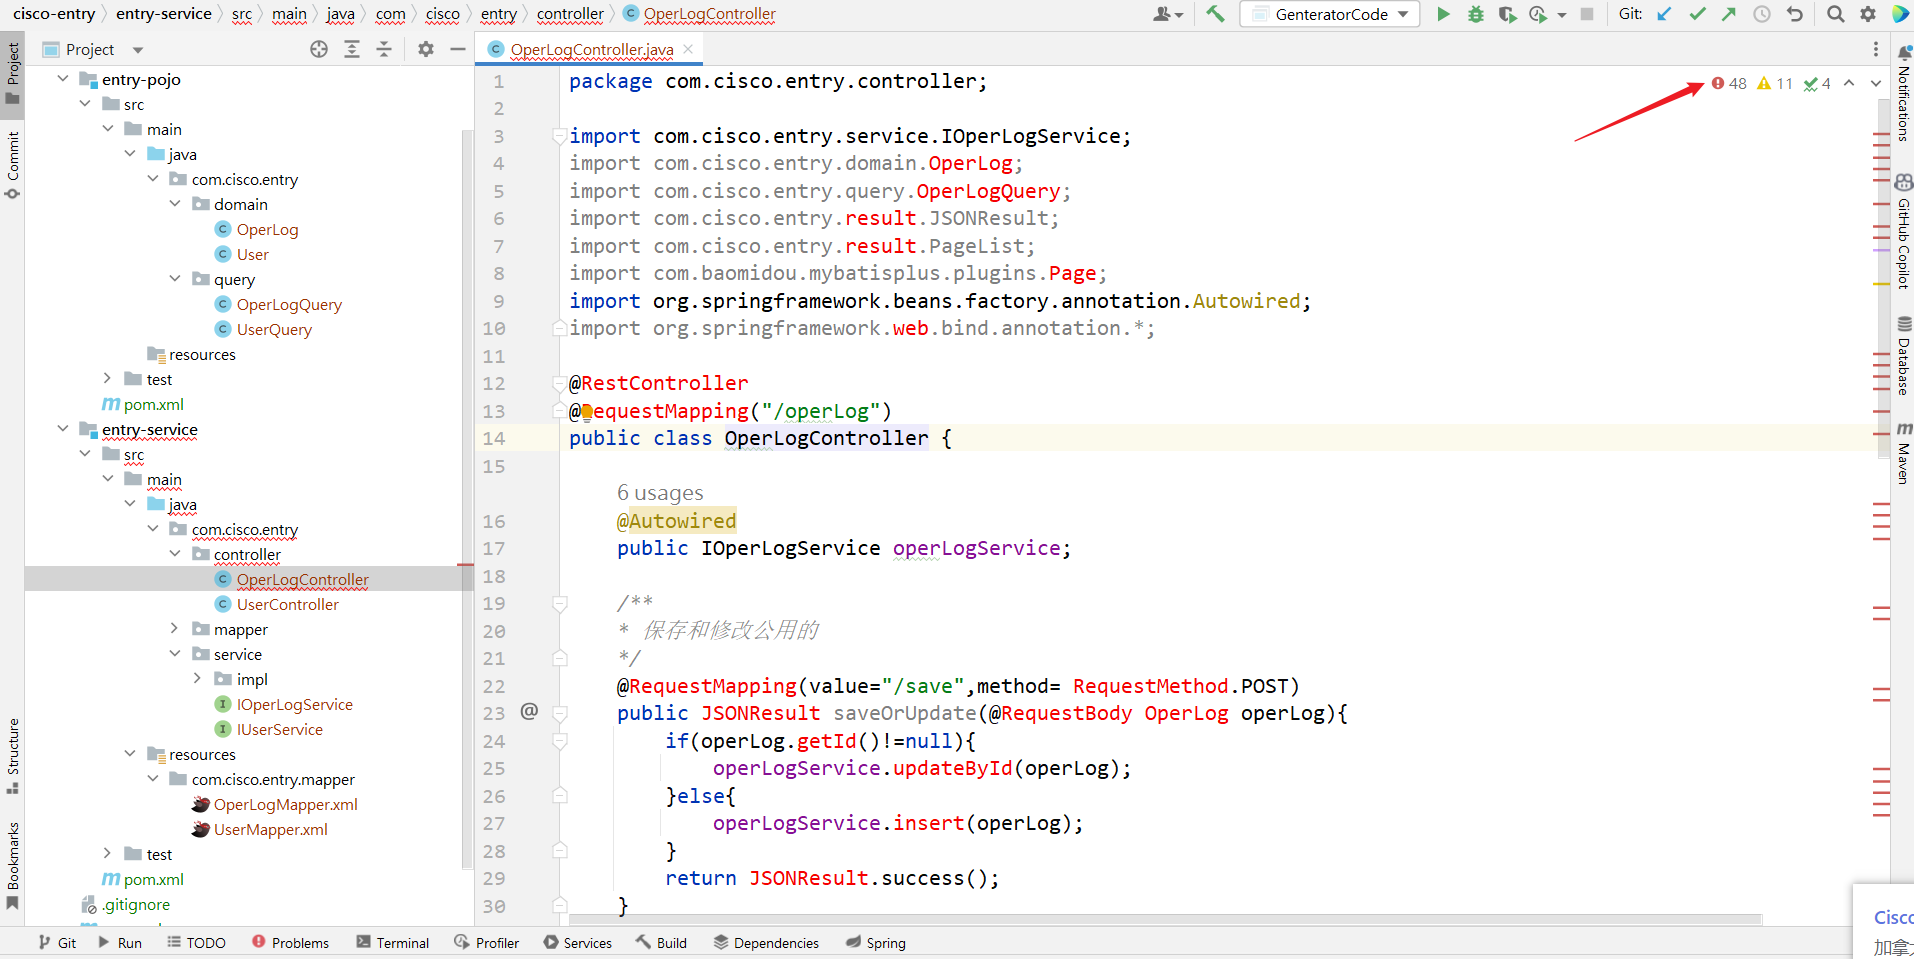1914x959 pixels.
Task: Show Git history clock icon
Action: coord(1762,14)
